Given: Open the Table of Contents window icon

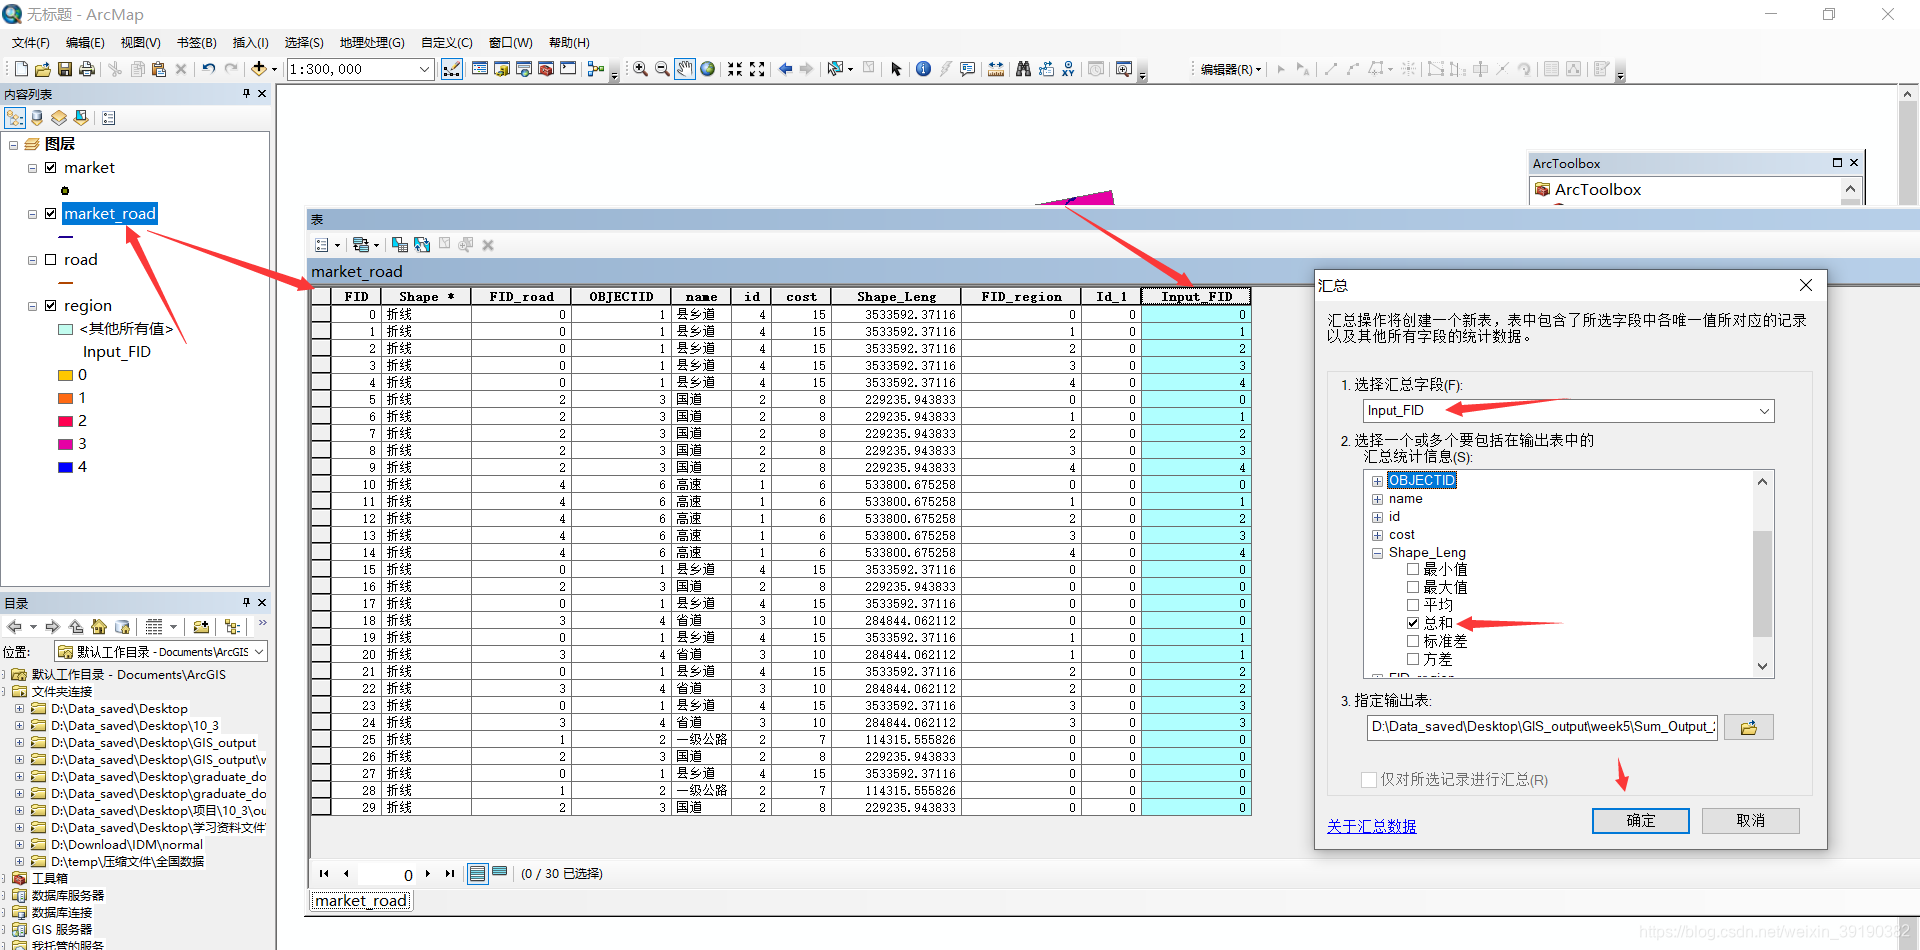Looking at the screenshot, I should pyautogui.click(x=480, y=69).
